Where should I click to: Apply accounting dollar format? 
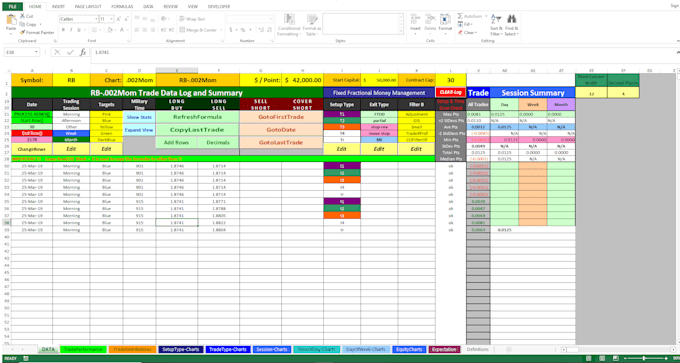[231, 30]
